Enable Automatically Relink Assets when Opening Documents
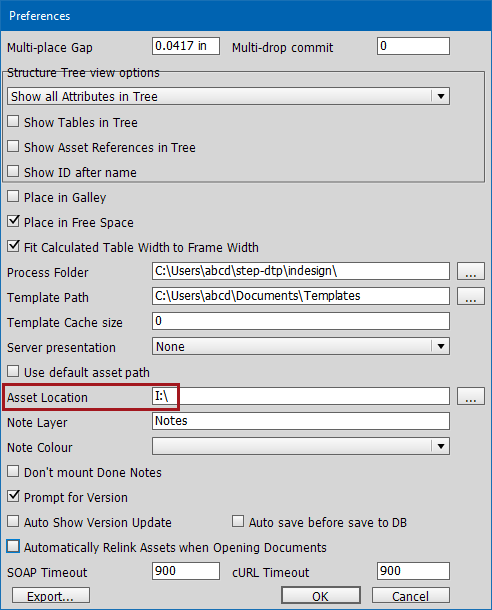The image size is (492, 610). pos(13,547)
